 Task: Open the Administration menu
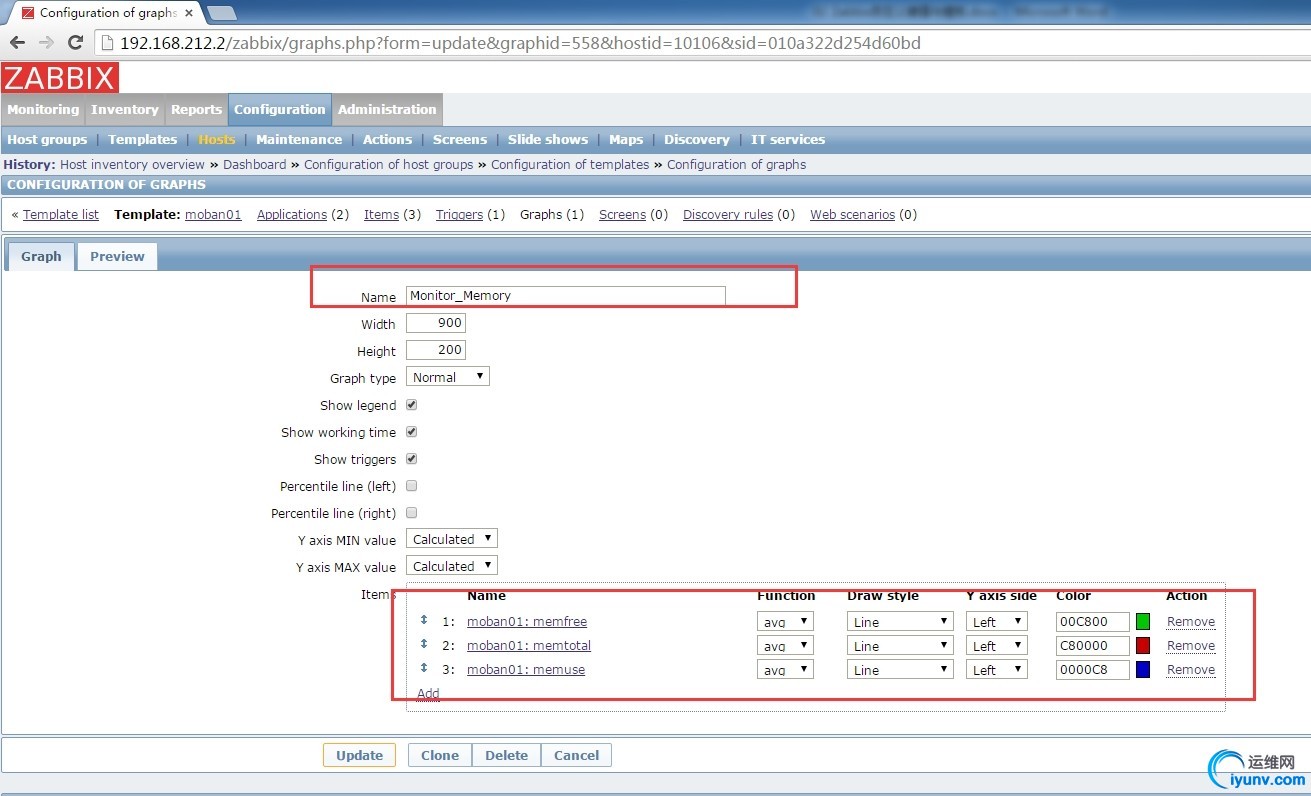pyautogui.click(x=387, y=110)
